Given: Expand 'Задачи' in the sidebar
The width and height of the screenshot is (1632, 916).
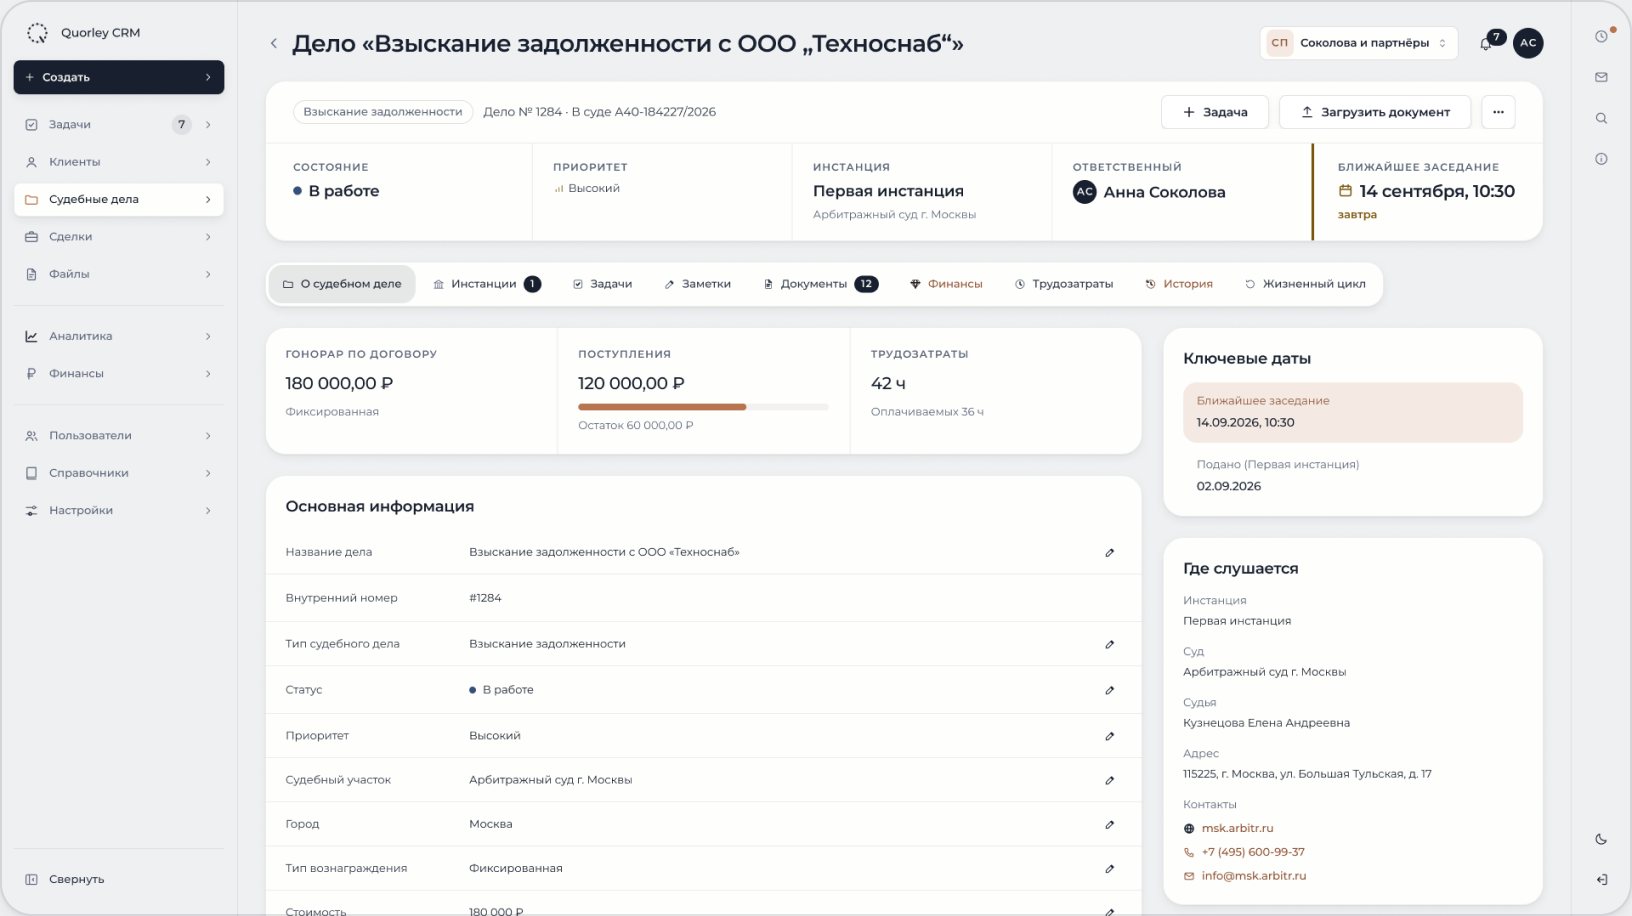Looking at the screenshot, I should pos(208,125).
